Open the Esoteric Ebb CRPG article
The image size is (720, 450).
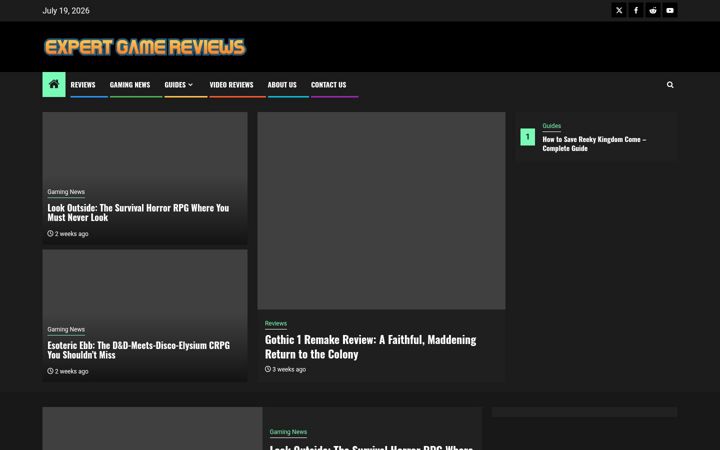(138, 350)
